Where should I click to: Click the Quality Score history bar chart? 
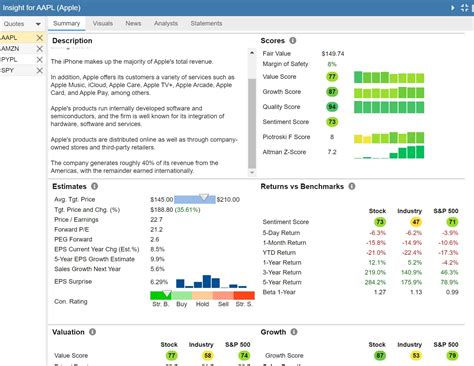pyautogui.click(x=389, y=107)
